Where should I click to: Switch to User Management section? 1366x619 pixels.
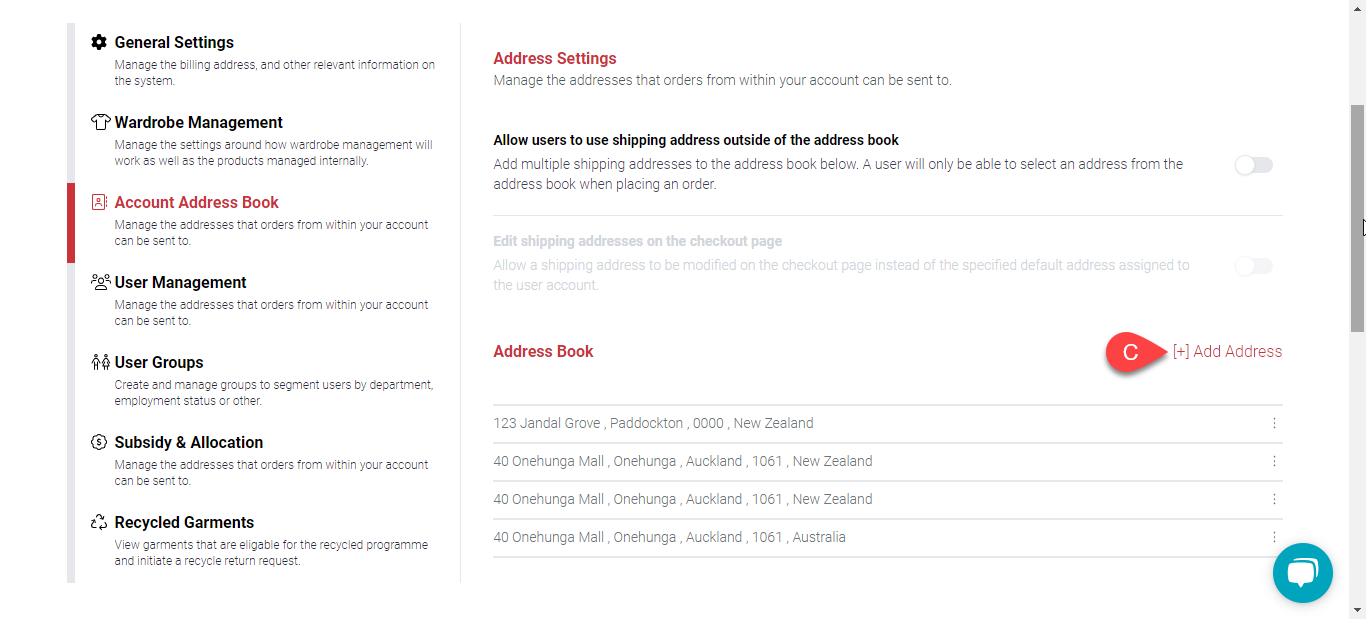tap(180, 282)
